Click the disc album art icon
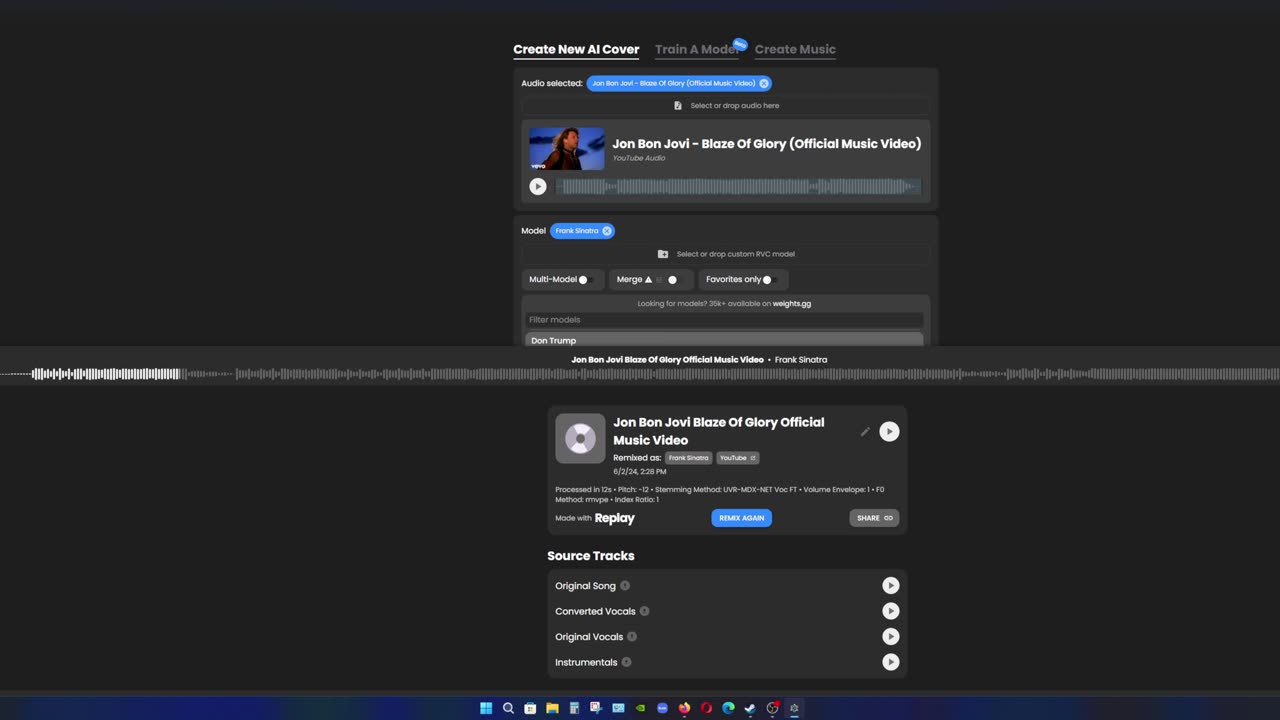The height and width of the screenshot is (720, 1280). click(x=580, y=438)
